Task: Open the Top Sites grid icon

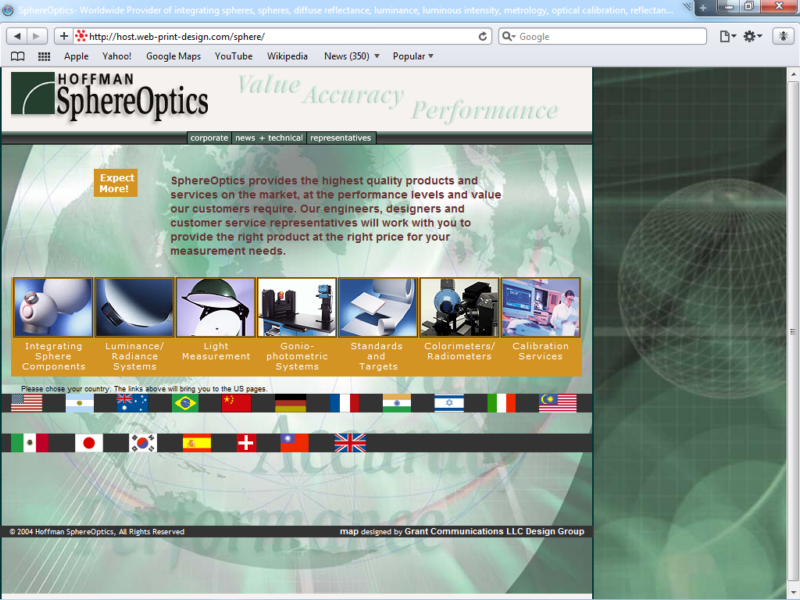Action: pyautogui.click(x=44, y=56)
